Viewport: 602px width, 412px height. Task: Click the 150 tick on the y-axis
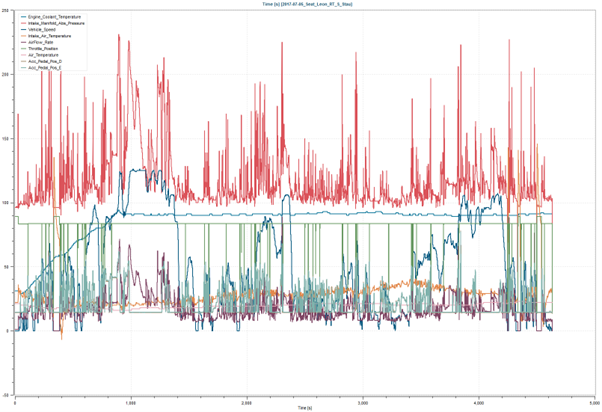8,139
